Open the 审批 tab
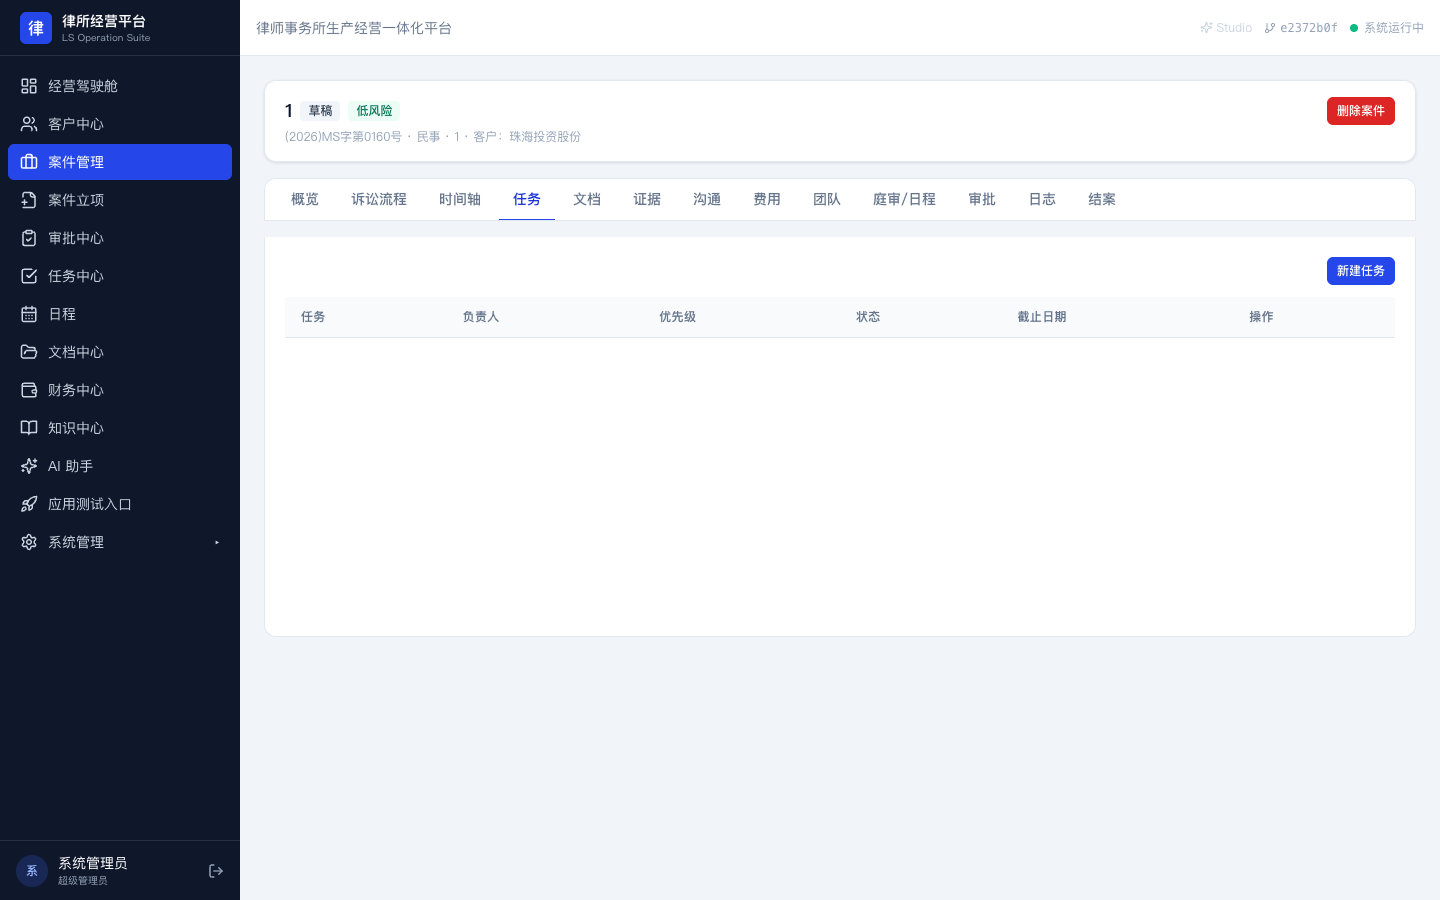This screenshot has width=1440, height=900. click(x=982, y=199)
